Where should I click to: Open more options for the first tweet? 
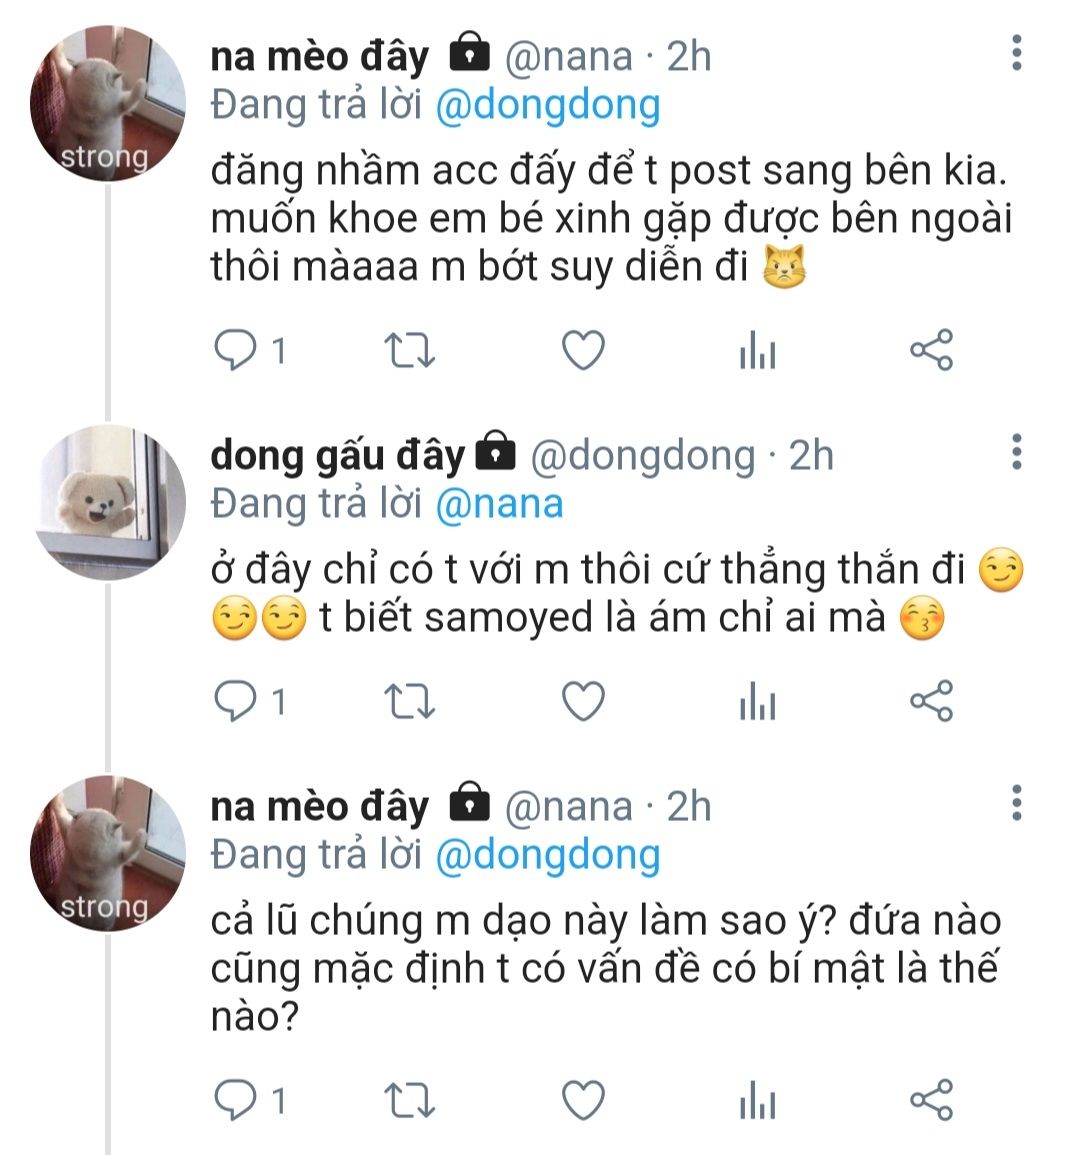[x=1016, y=53]
